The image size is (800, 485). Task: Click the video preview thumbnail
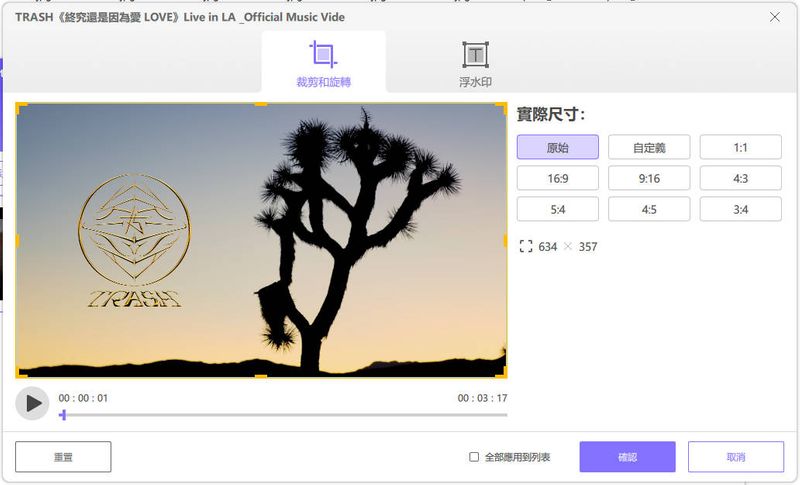(261, 240)
